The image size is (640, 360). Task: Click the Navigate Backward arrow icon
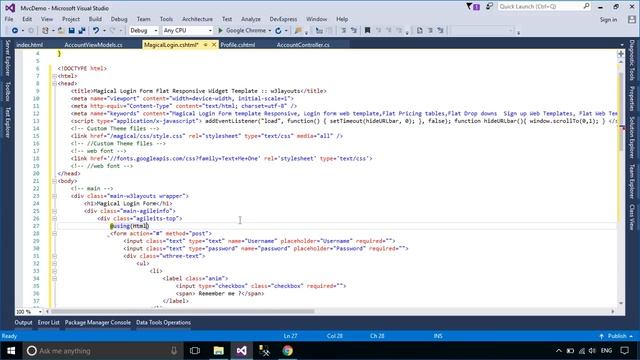[15, 31]
